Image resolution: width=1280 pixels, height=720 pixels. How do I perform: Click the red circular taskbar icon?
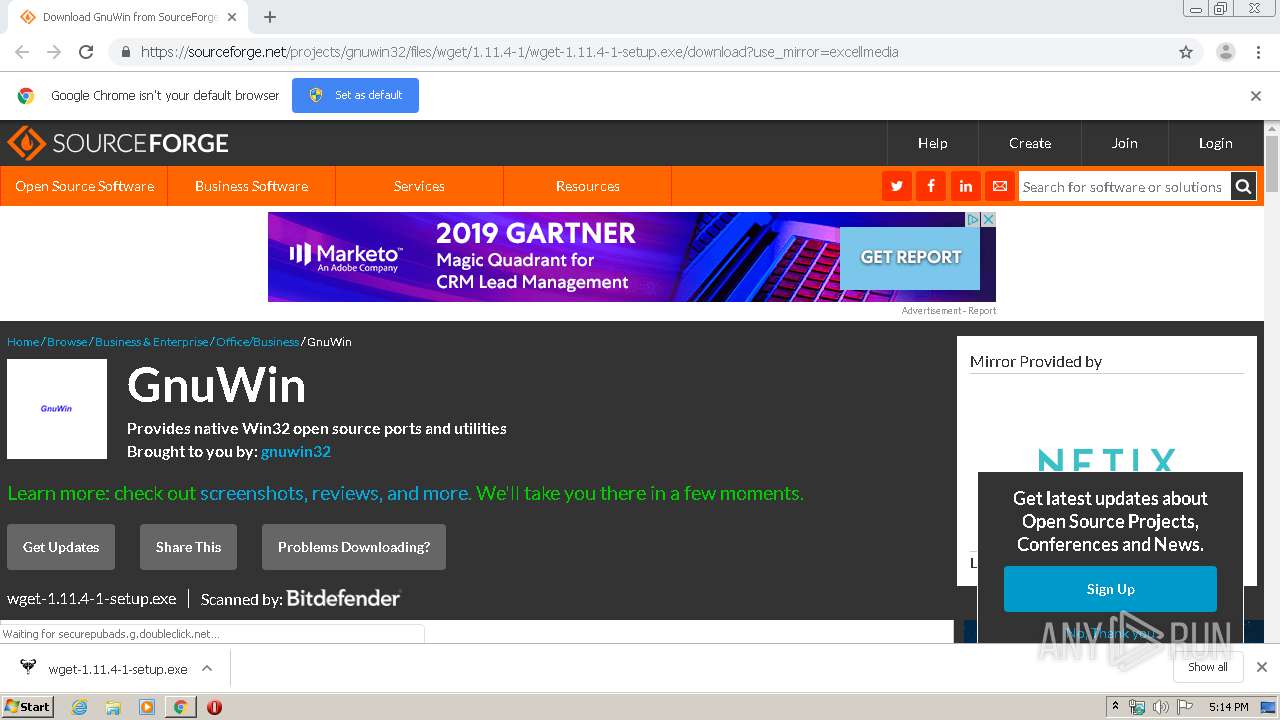coord(214,707)
